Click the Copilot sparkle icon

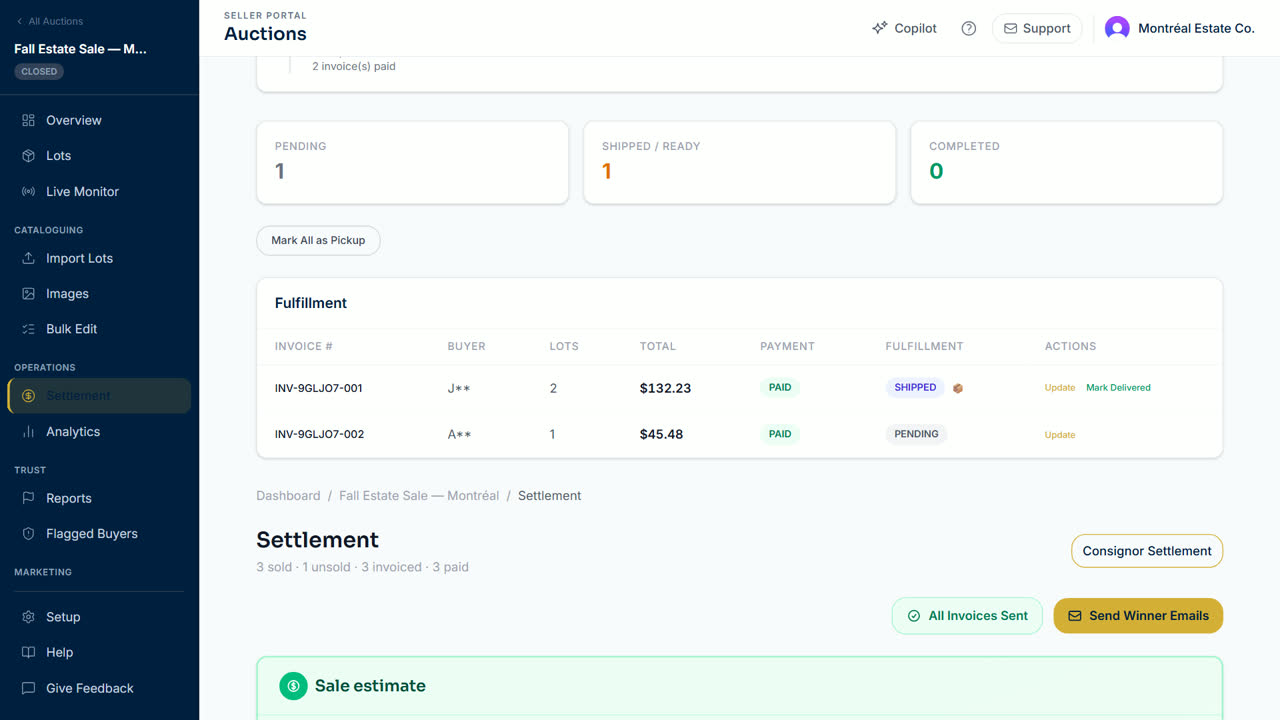[879, 28]
